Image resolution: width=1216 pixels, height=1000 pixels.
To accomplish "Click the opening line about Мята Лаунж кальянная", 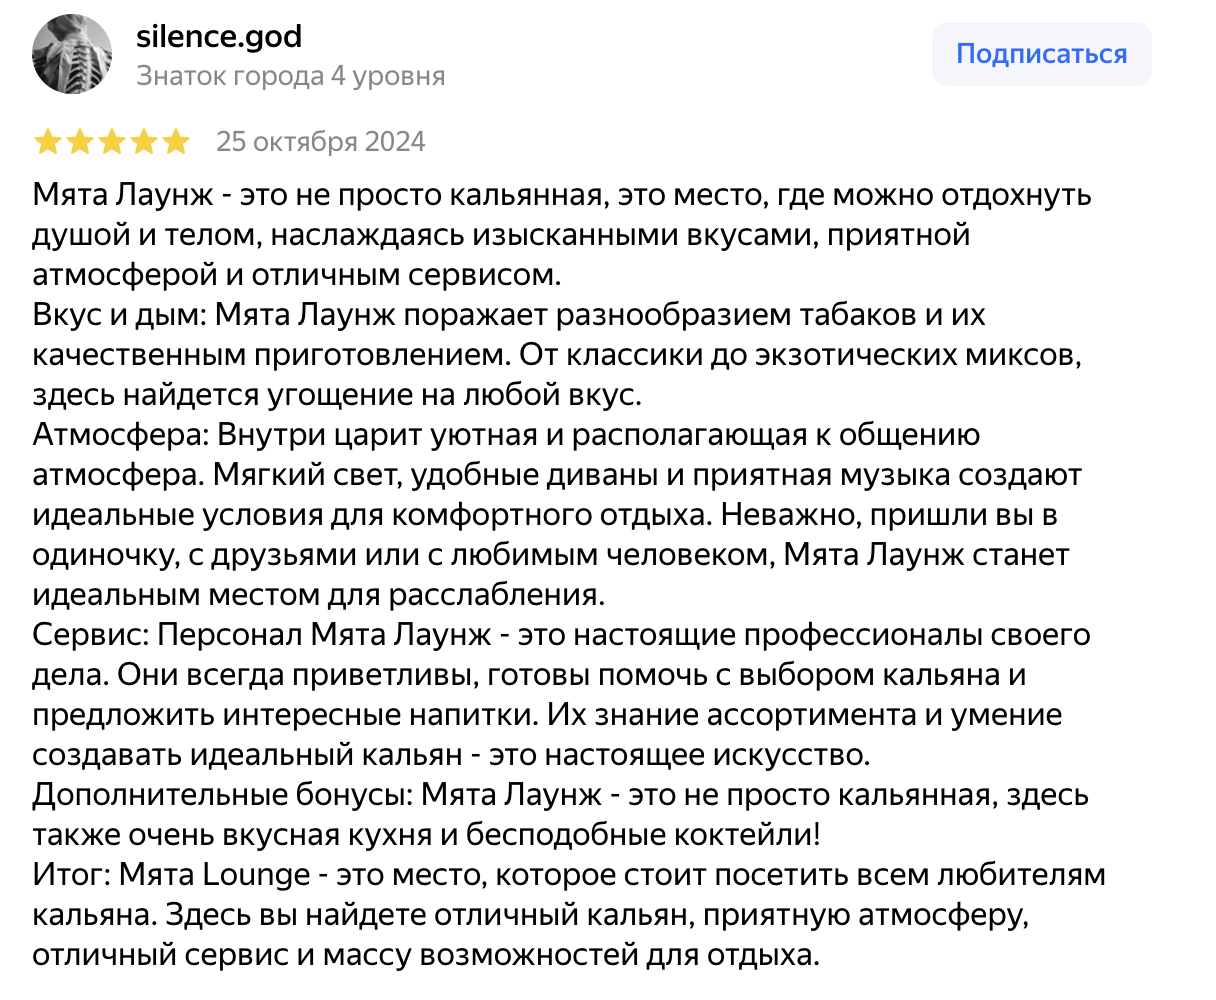I will 560,195.
